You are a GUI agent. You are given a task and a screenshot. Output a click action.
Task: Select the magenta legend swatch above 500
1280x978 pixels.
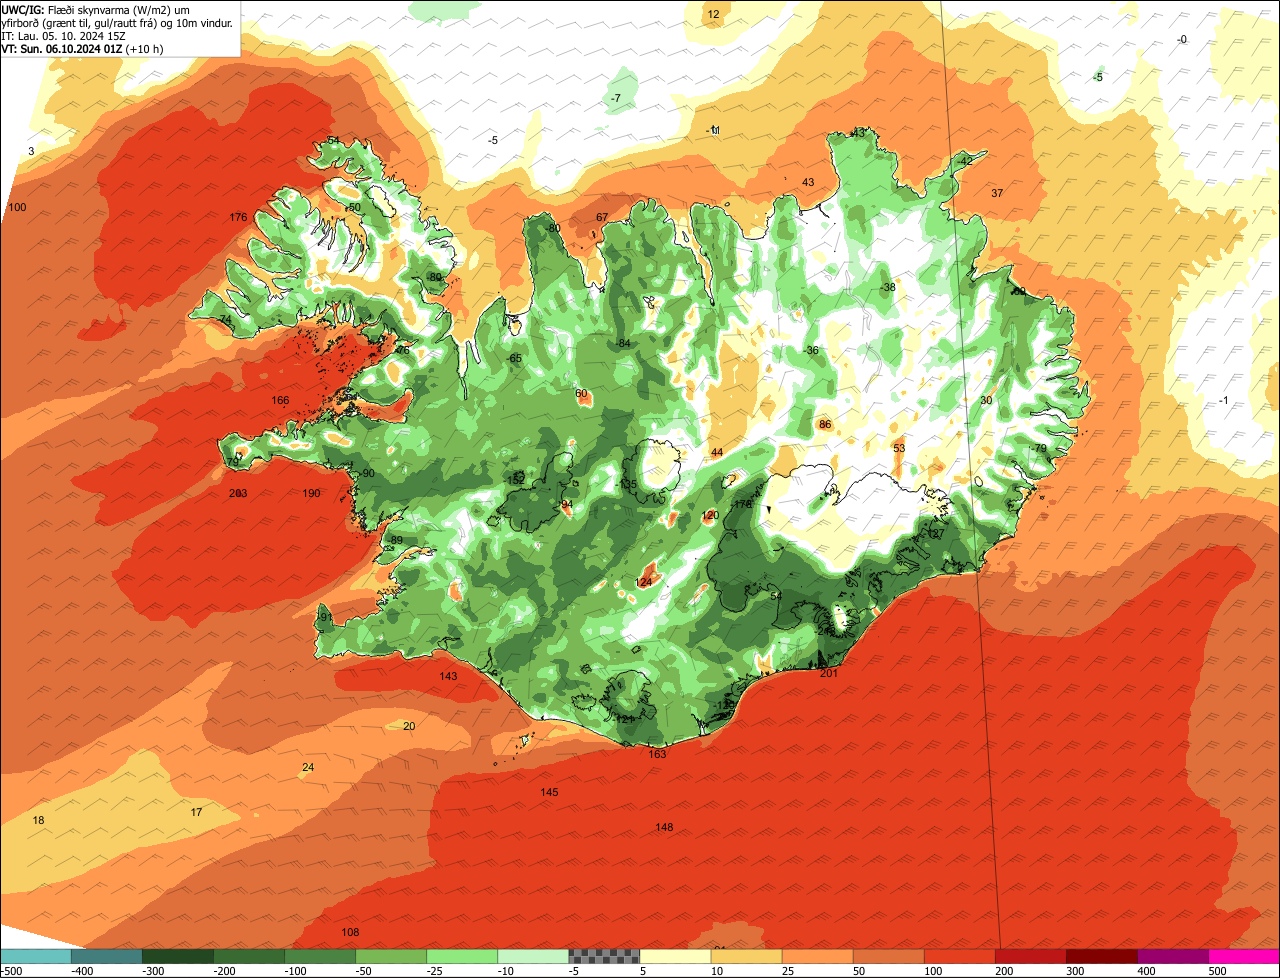(x=1244, y=956)
